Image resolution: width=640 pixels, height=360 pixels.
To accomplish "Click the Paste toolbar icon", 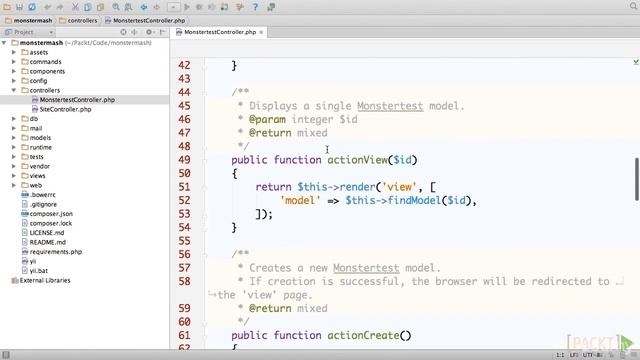I will pyautogui.click(x=100, y=7).
